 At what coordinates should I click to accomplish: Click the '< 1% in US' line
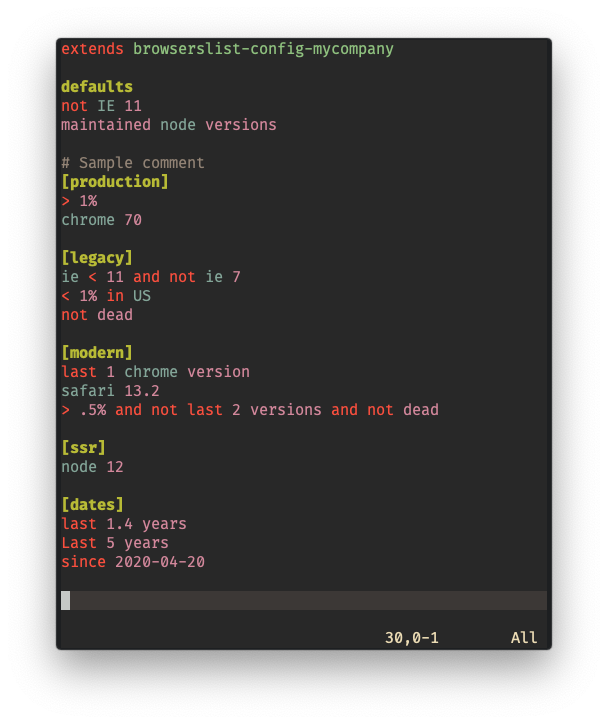pos(106,296)
